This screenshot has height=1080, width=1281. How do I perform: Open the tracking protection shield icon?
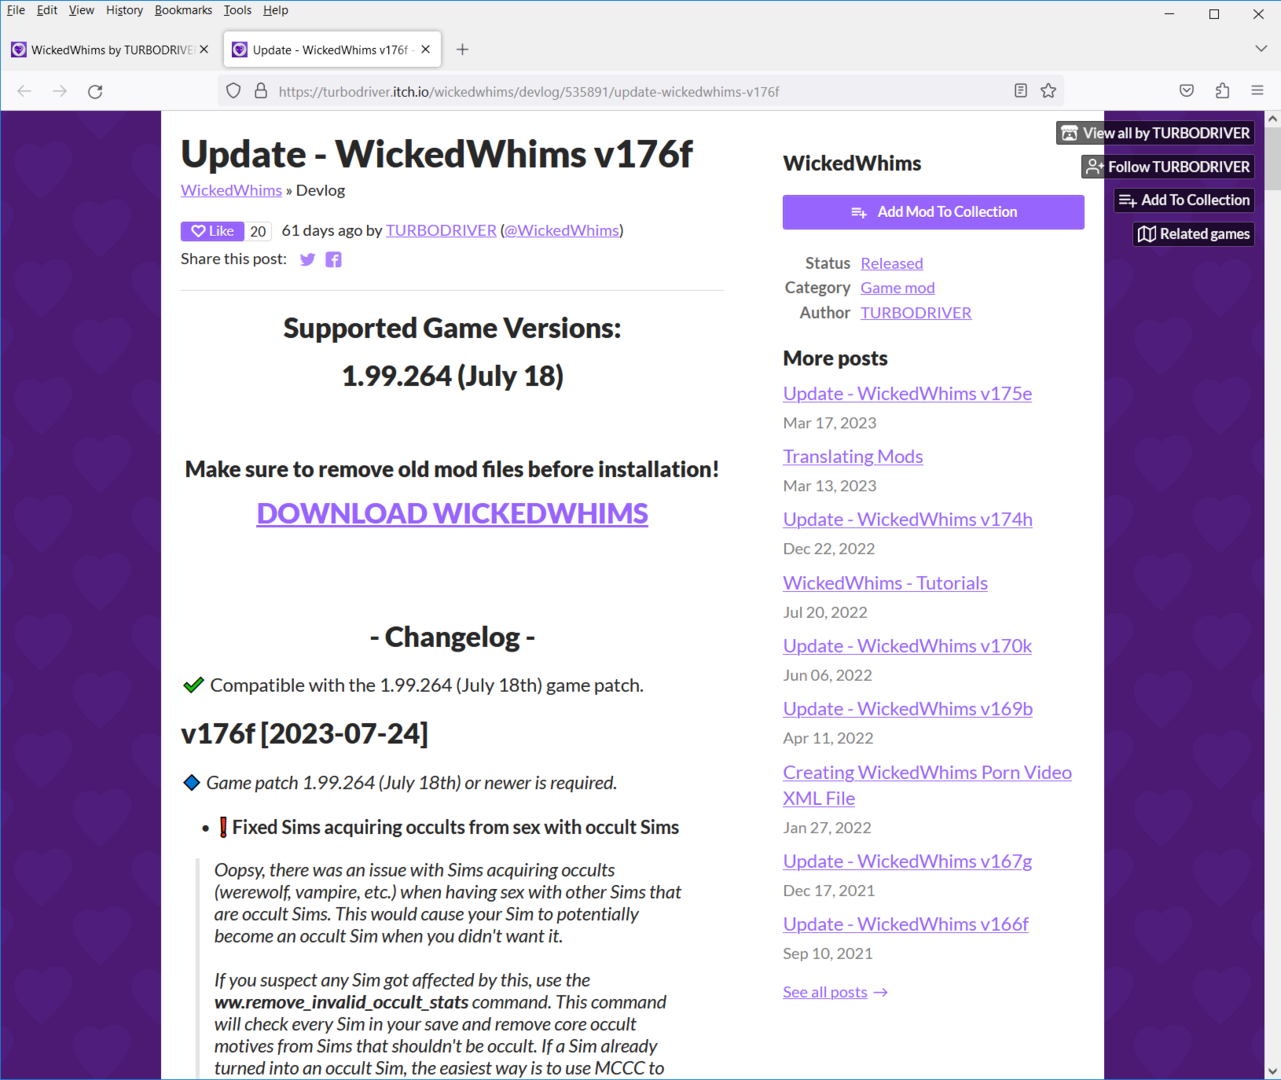tap(233, 91)
